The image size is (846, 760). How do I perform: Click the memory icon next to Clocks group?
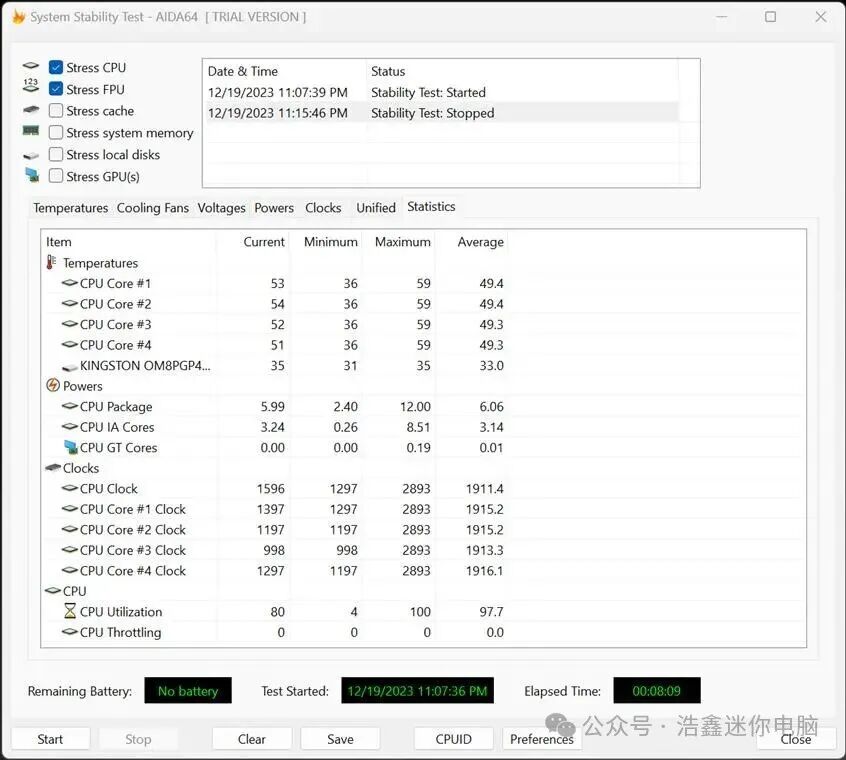click(x=53, y=467)
